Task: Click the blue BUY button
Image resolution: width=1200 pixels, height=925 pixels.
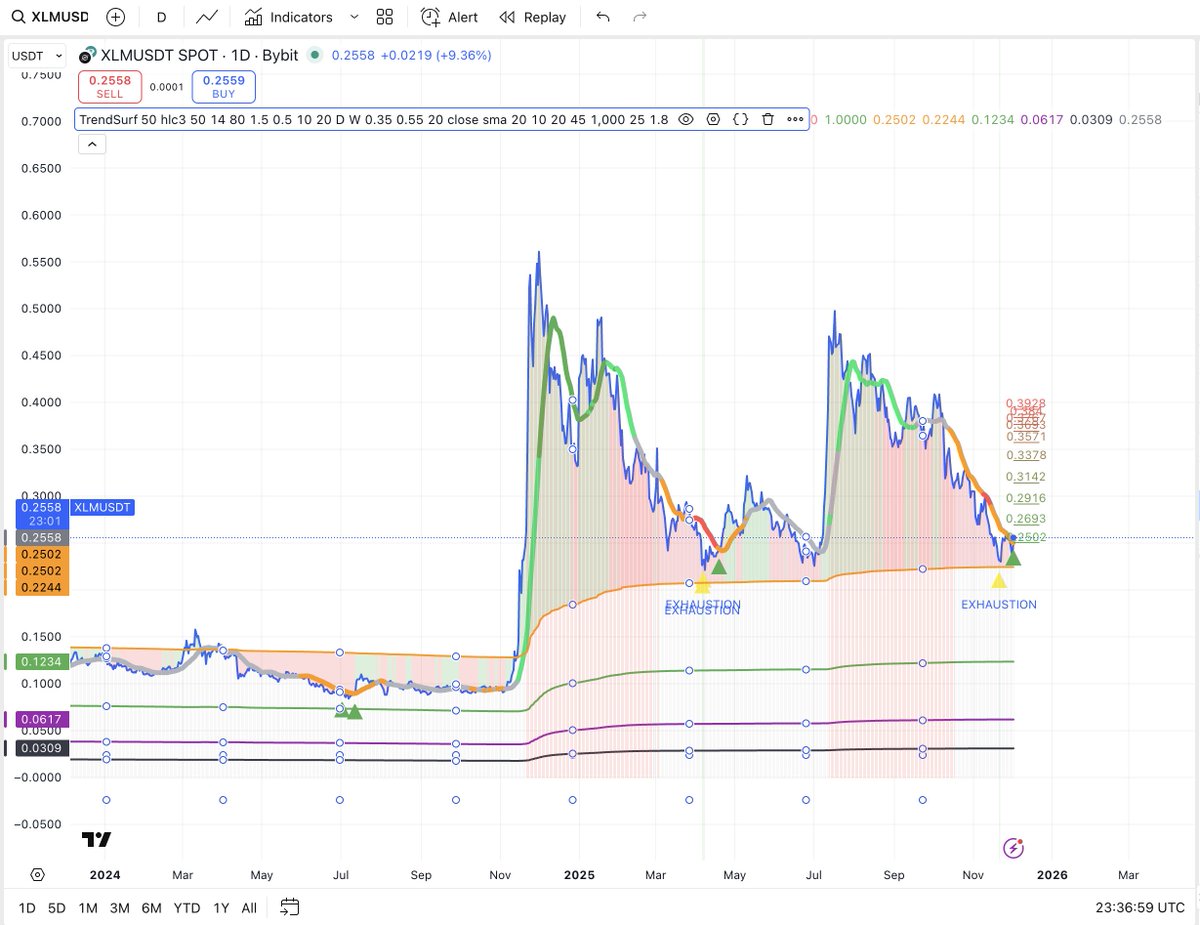Action: (x=223, y=87)
